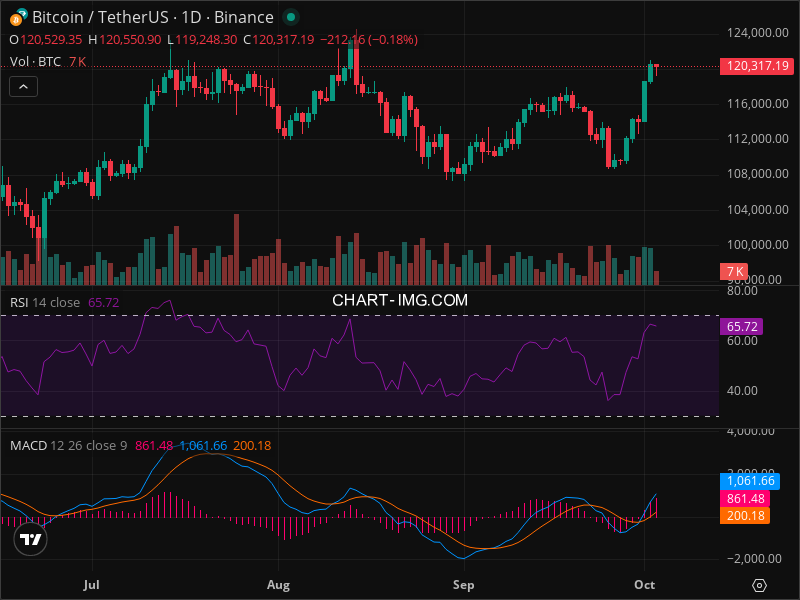Click the red volume 7 K axis badge
Screen dimensions: 800x600
point(735,271)
